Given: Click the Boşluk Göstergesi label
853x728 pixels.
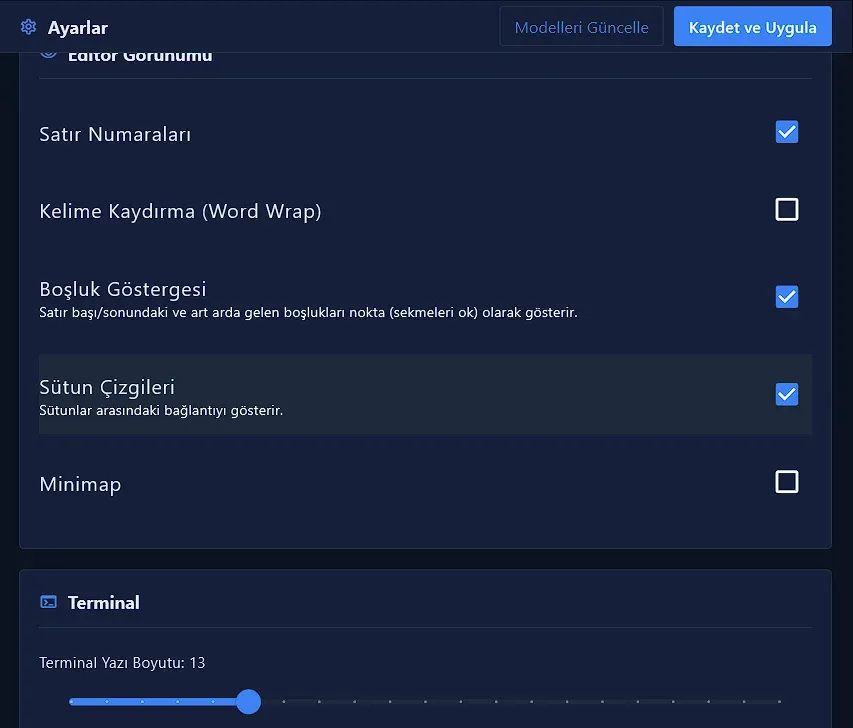Looking at the screenshot, I should coord(123,289).
